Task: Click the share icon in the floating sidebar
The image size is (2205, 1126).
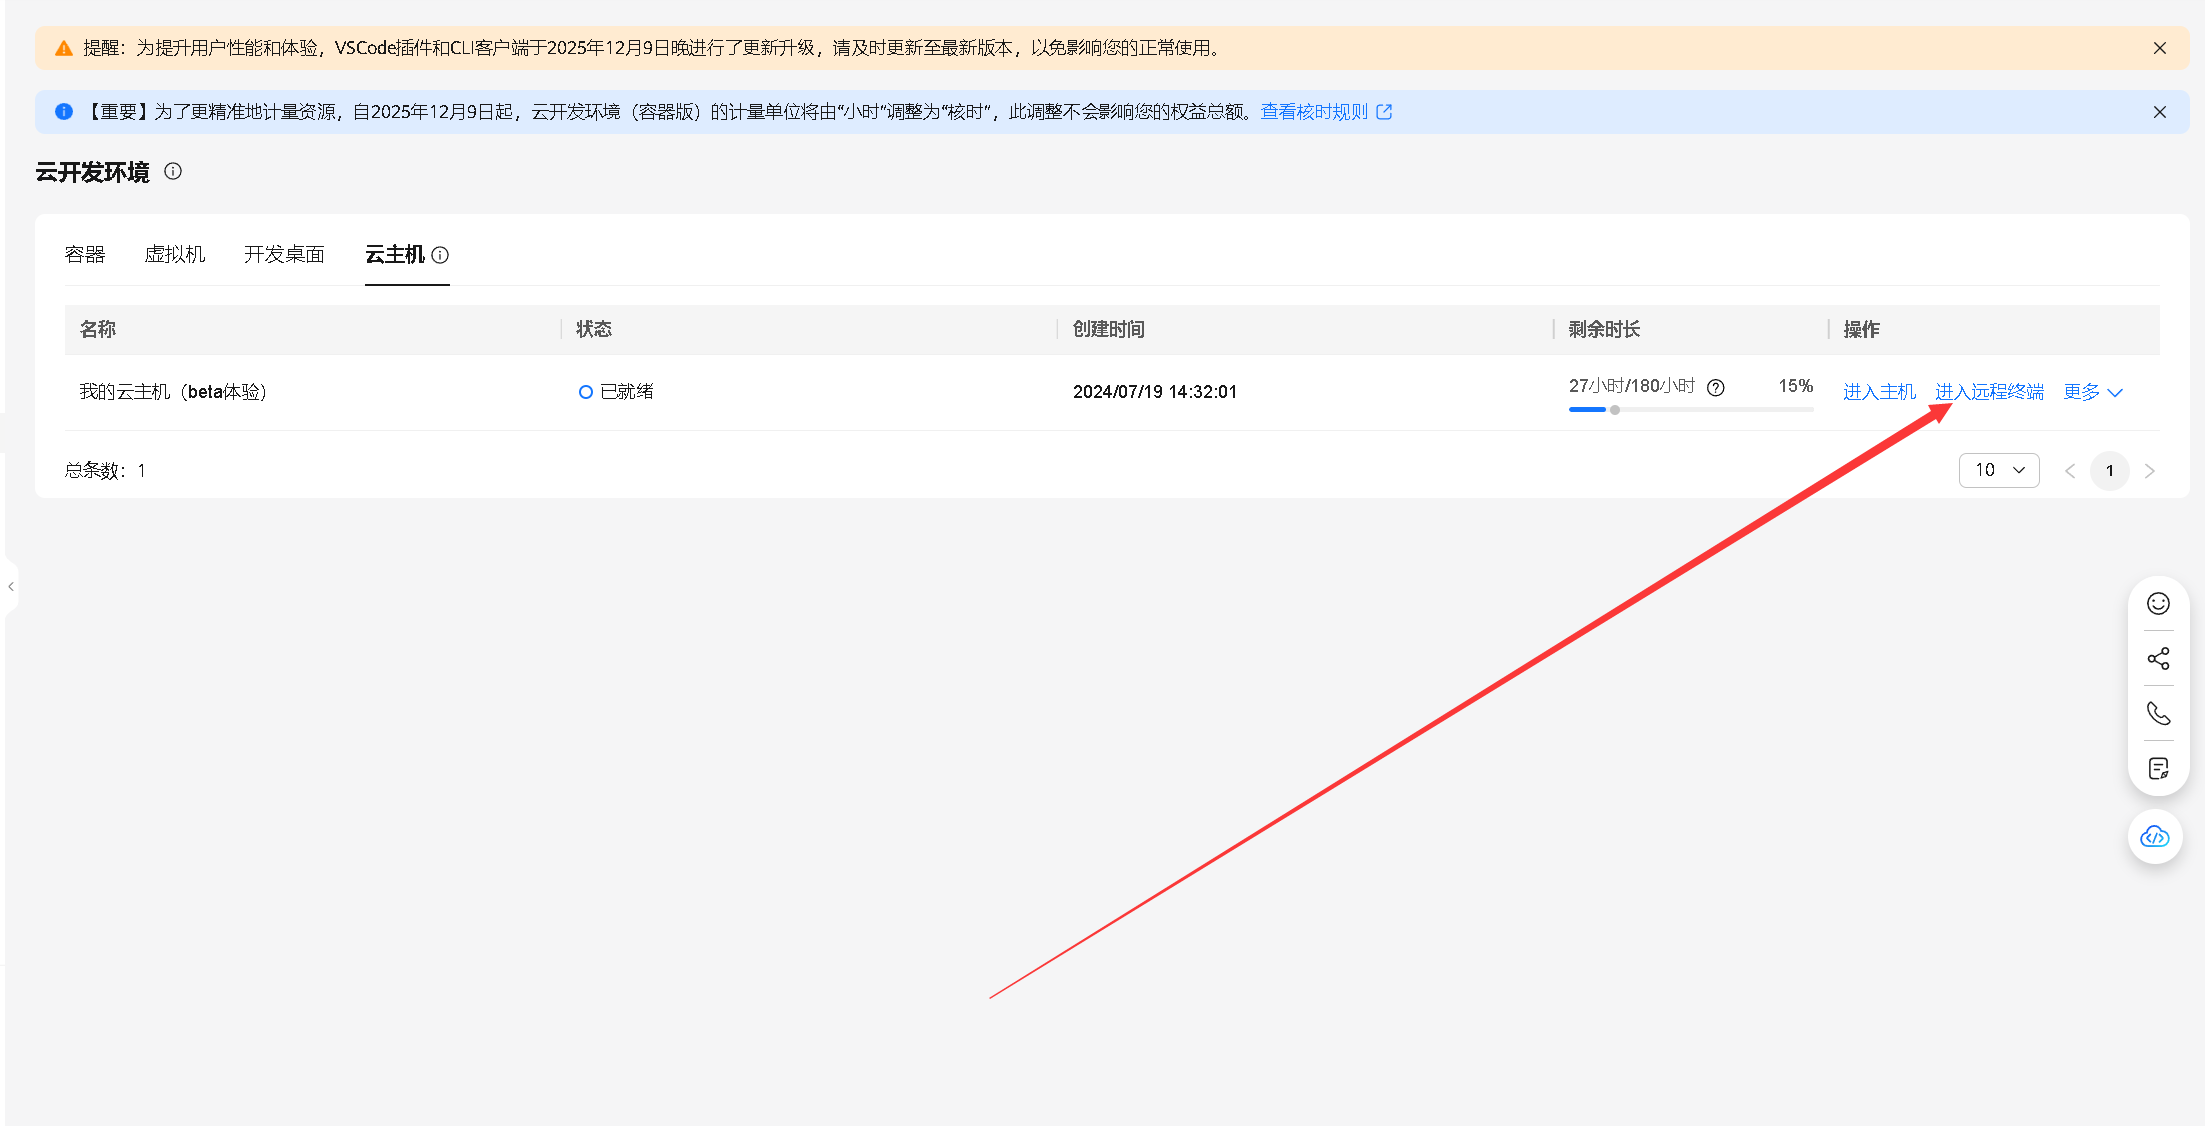Action: 2157,658
